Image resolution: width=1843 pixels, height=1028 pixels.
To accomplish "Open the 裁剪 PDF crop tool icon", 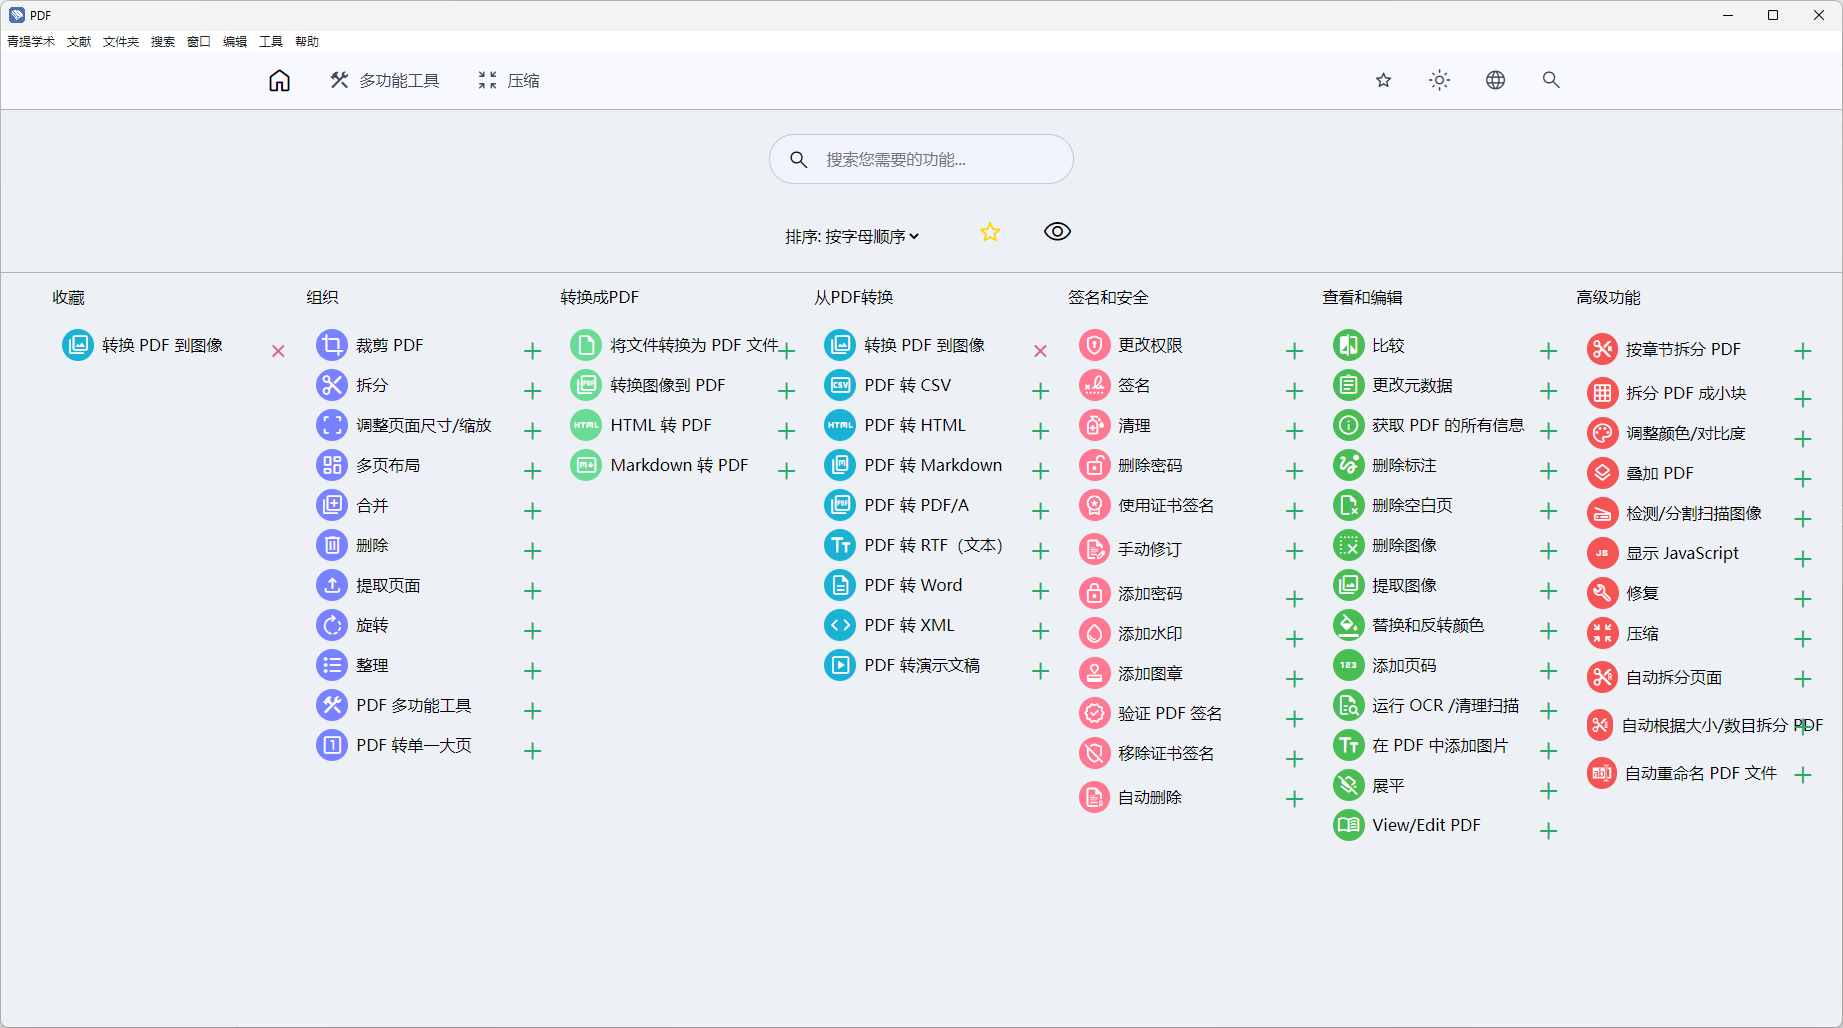I will tap(331, 345).
